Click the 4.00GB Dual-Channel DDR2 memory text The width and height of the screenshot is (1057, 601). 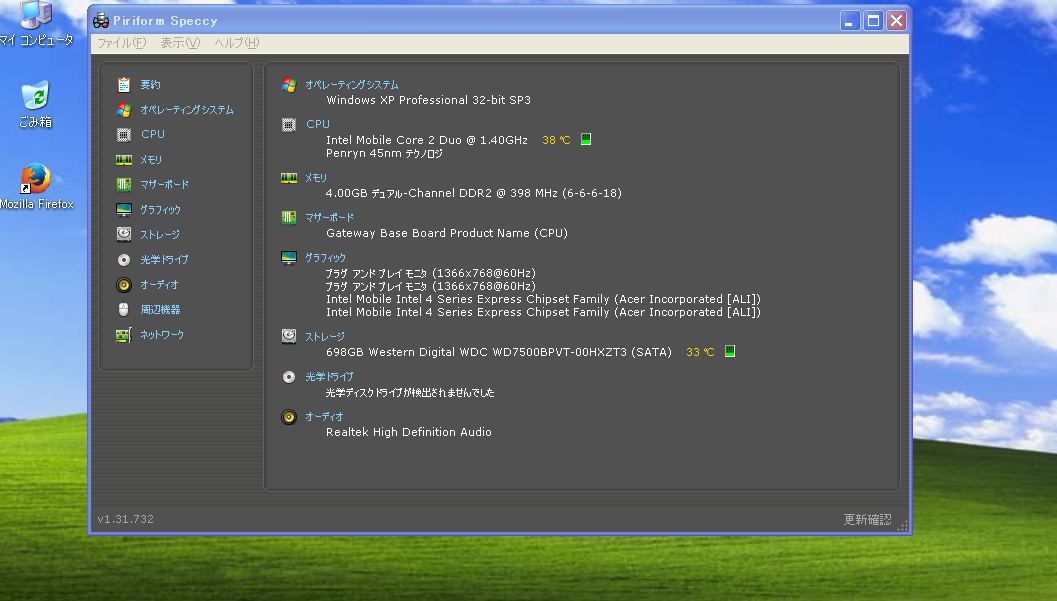[x=474, y=193]
